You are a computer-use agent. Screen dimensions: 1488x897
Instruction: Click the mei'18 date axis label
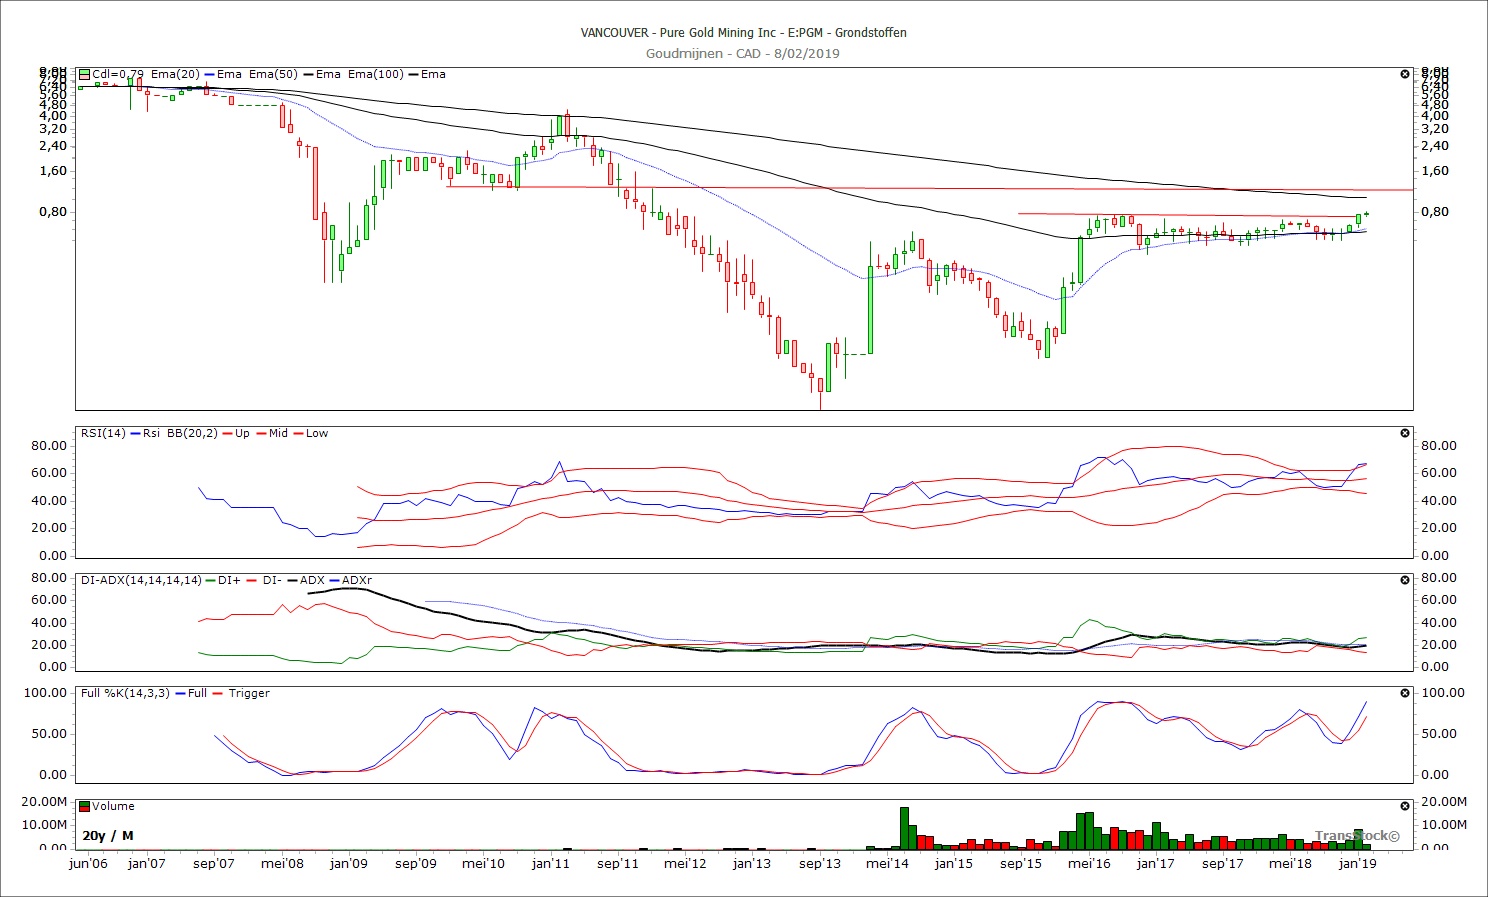[1290, 863]
